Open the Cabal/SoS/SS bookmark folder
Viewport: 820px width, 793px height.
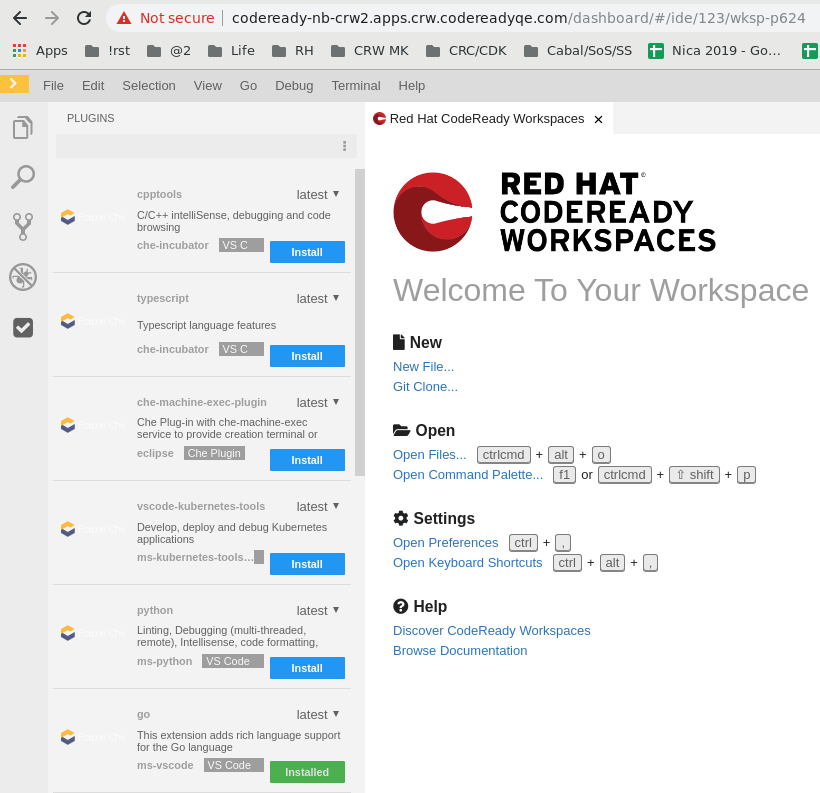[578, 51]
